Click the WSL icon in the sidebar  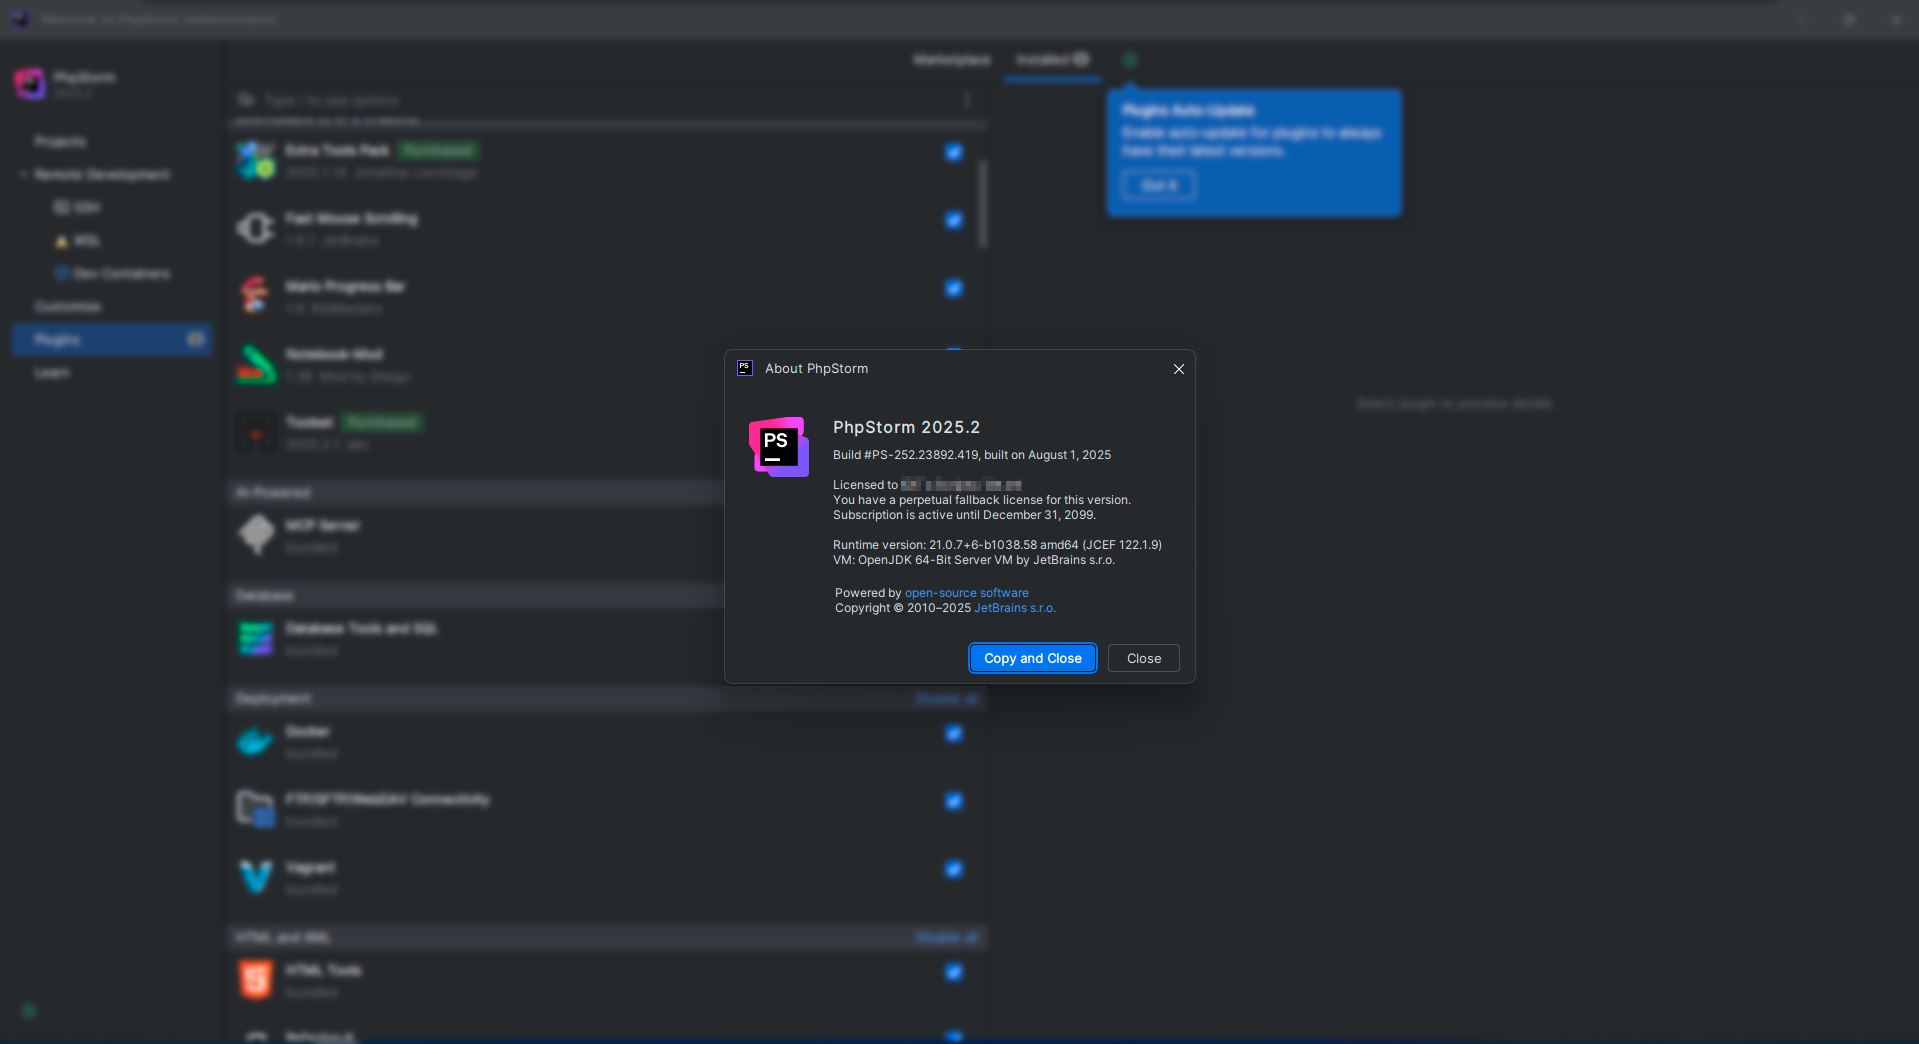point(61,241)
